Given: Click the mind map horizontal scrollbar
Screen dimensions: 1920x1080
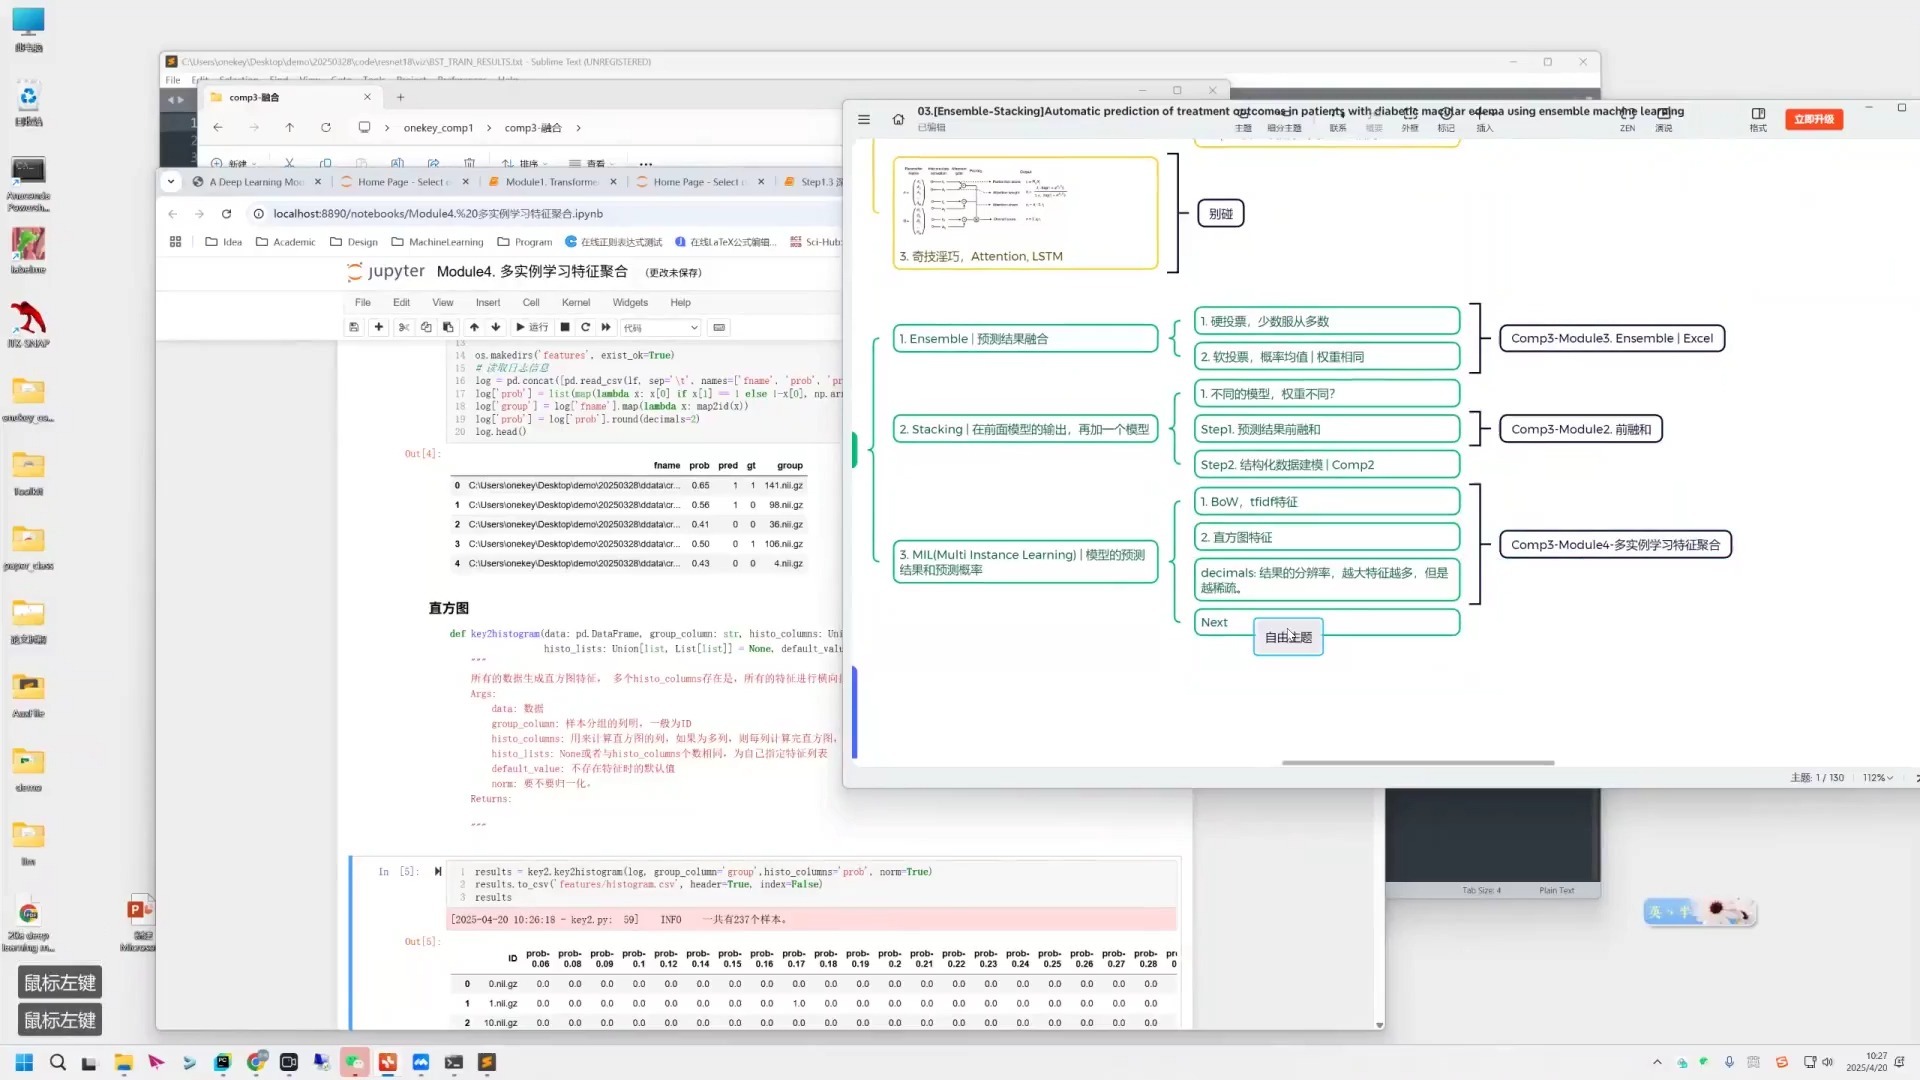Looking at the screenshot, I should (1418, 763).
